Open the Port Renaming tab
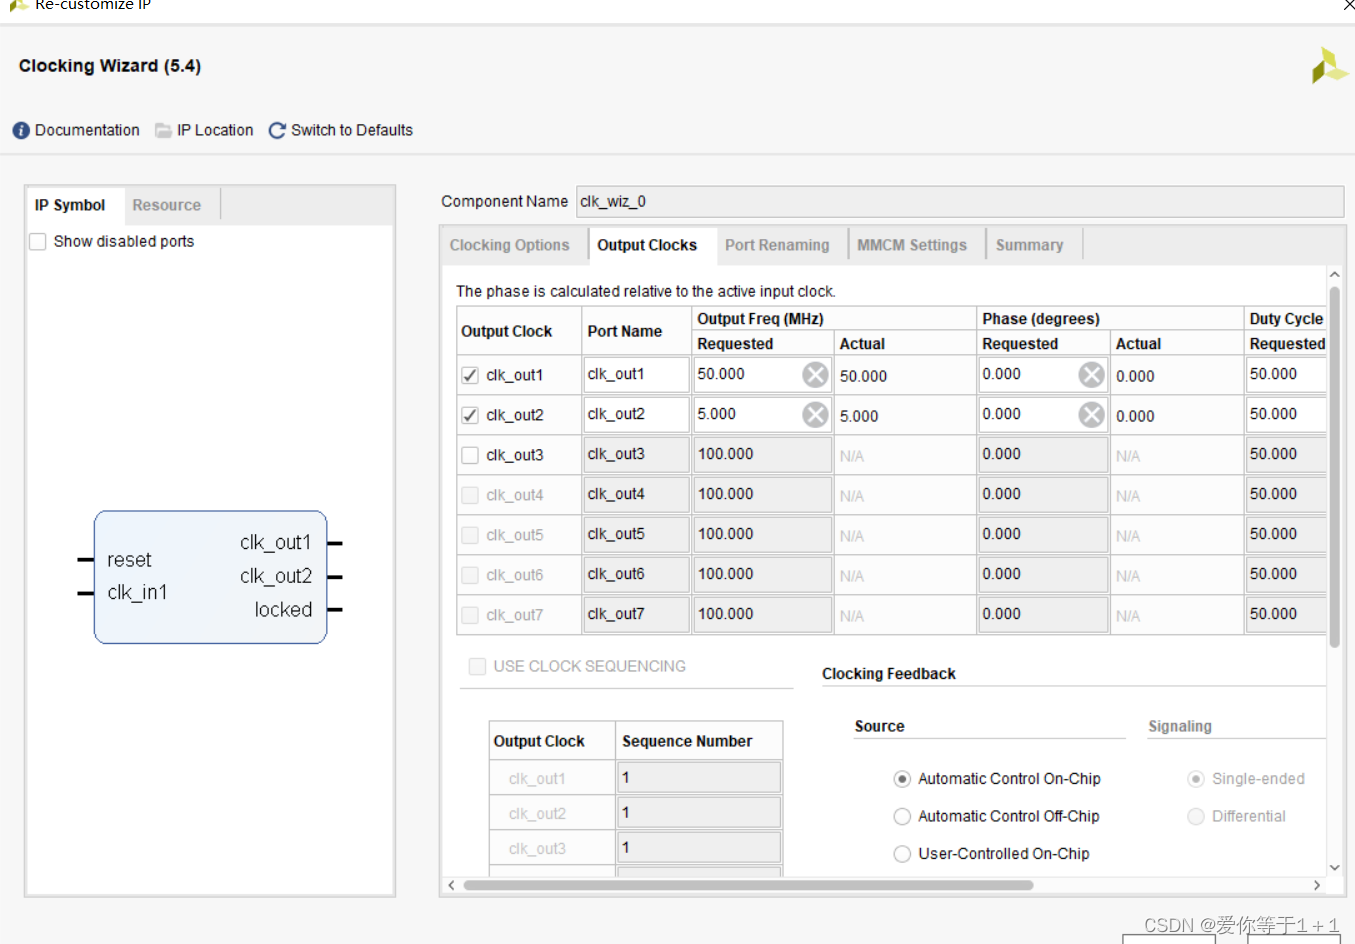The height and width of the screenshot is (944, 1355). coord(777,246)
